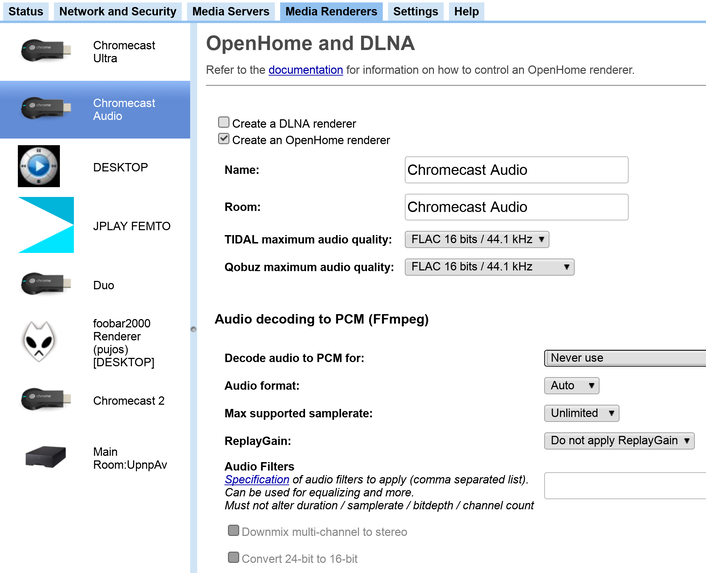Select the Duo Chromecast icon
This screenshot has height=573, width=706.
point(46,284)
